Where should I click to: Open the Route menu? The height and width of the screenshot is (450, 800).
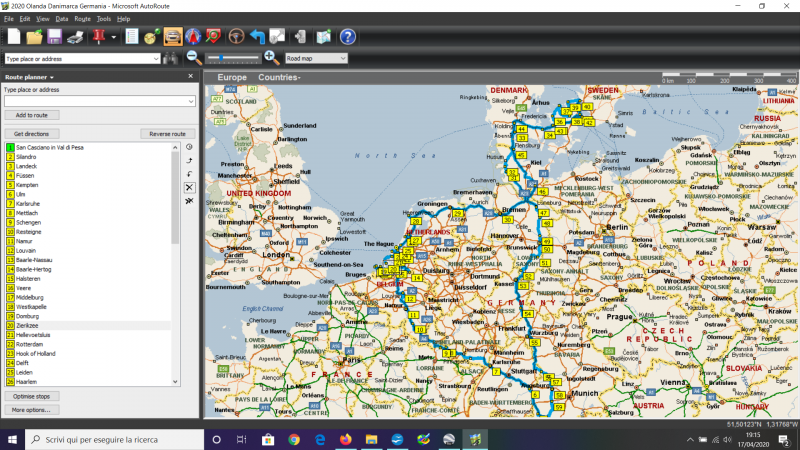tap(82, 18)
